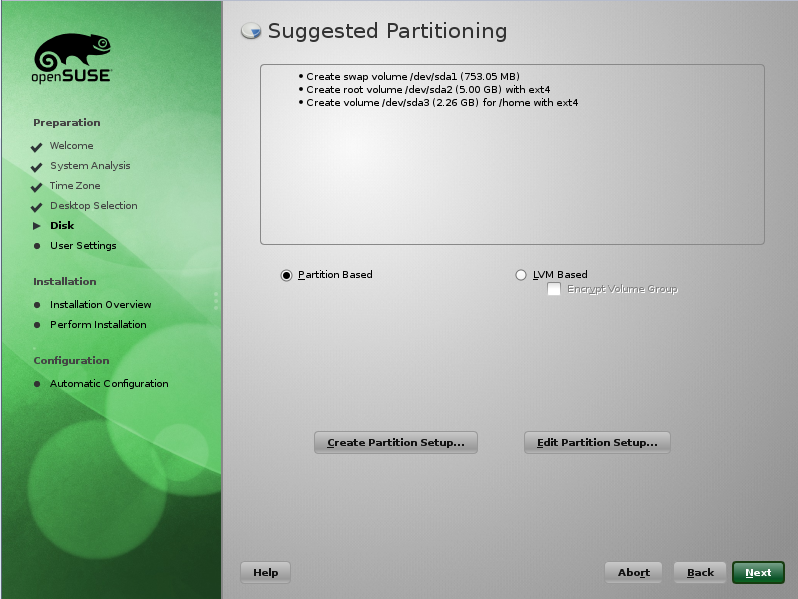The image size is (798, 599).
Task: Click the bullet beside Installation Overview
Action: tap(37, 305)
